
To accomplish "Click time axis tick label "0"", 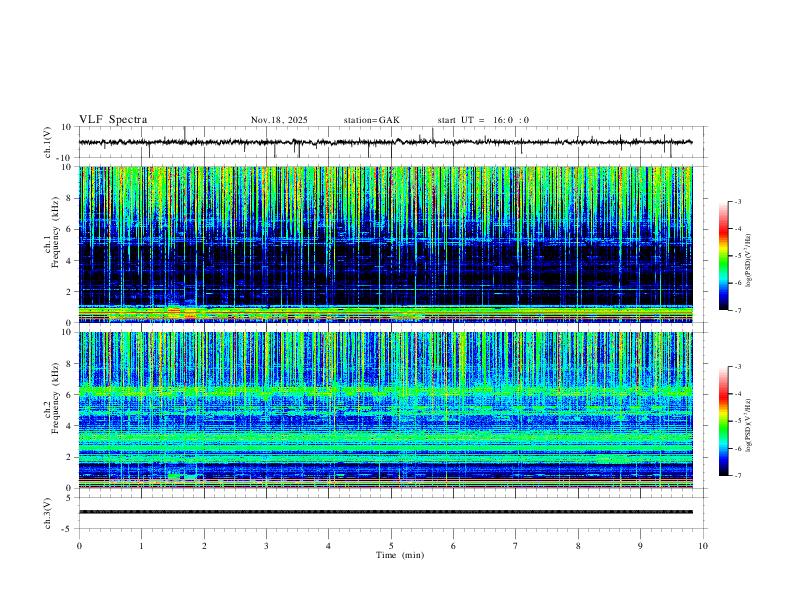I will tap(79, 546).
